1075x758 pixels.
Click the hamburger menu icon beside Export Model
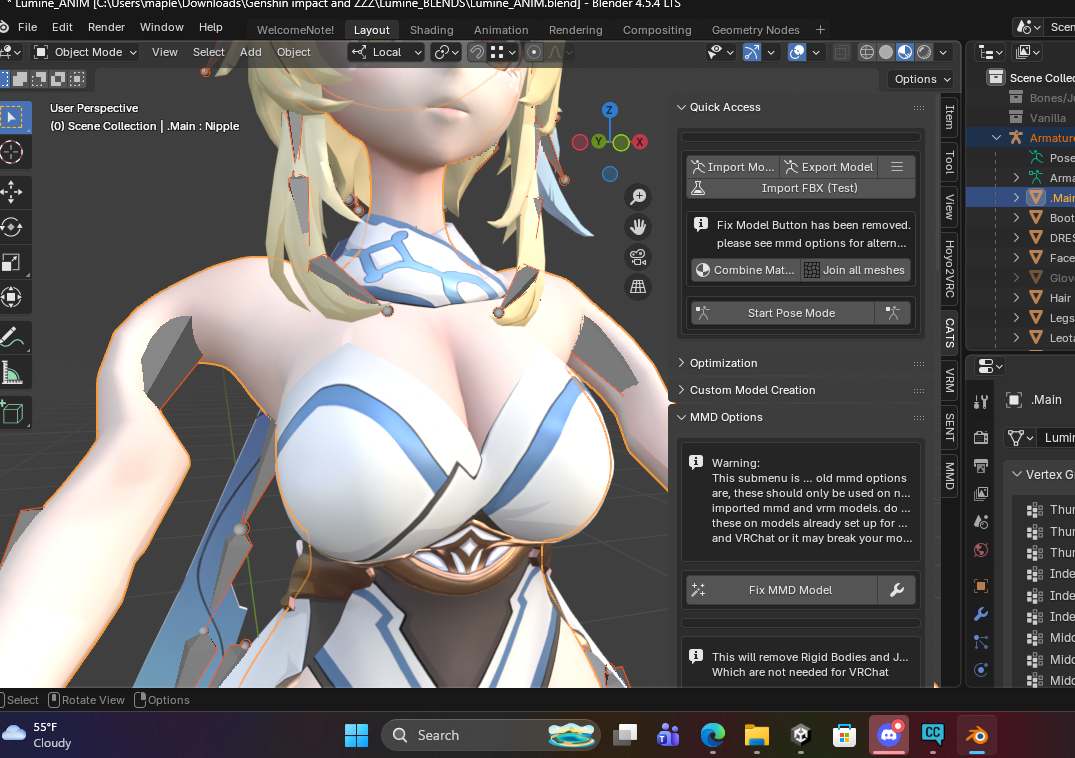897,167
